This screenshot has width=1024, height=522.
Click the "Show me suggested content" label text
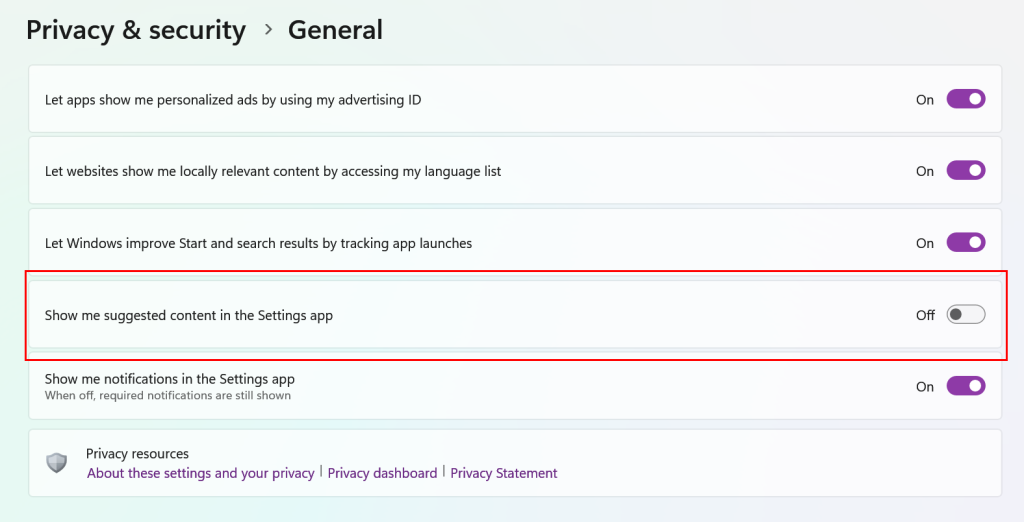click(x=189, y=315)
